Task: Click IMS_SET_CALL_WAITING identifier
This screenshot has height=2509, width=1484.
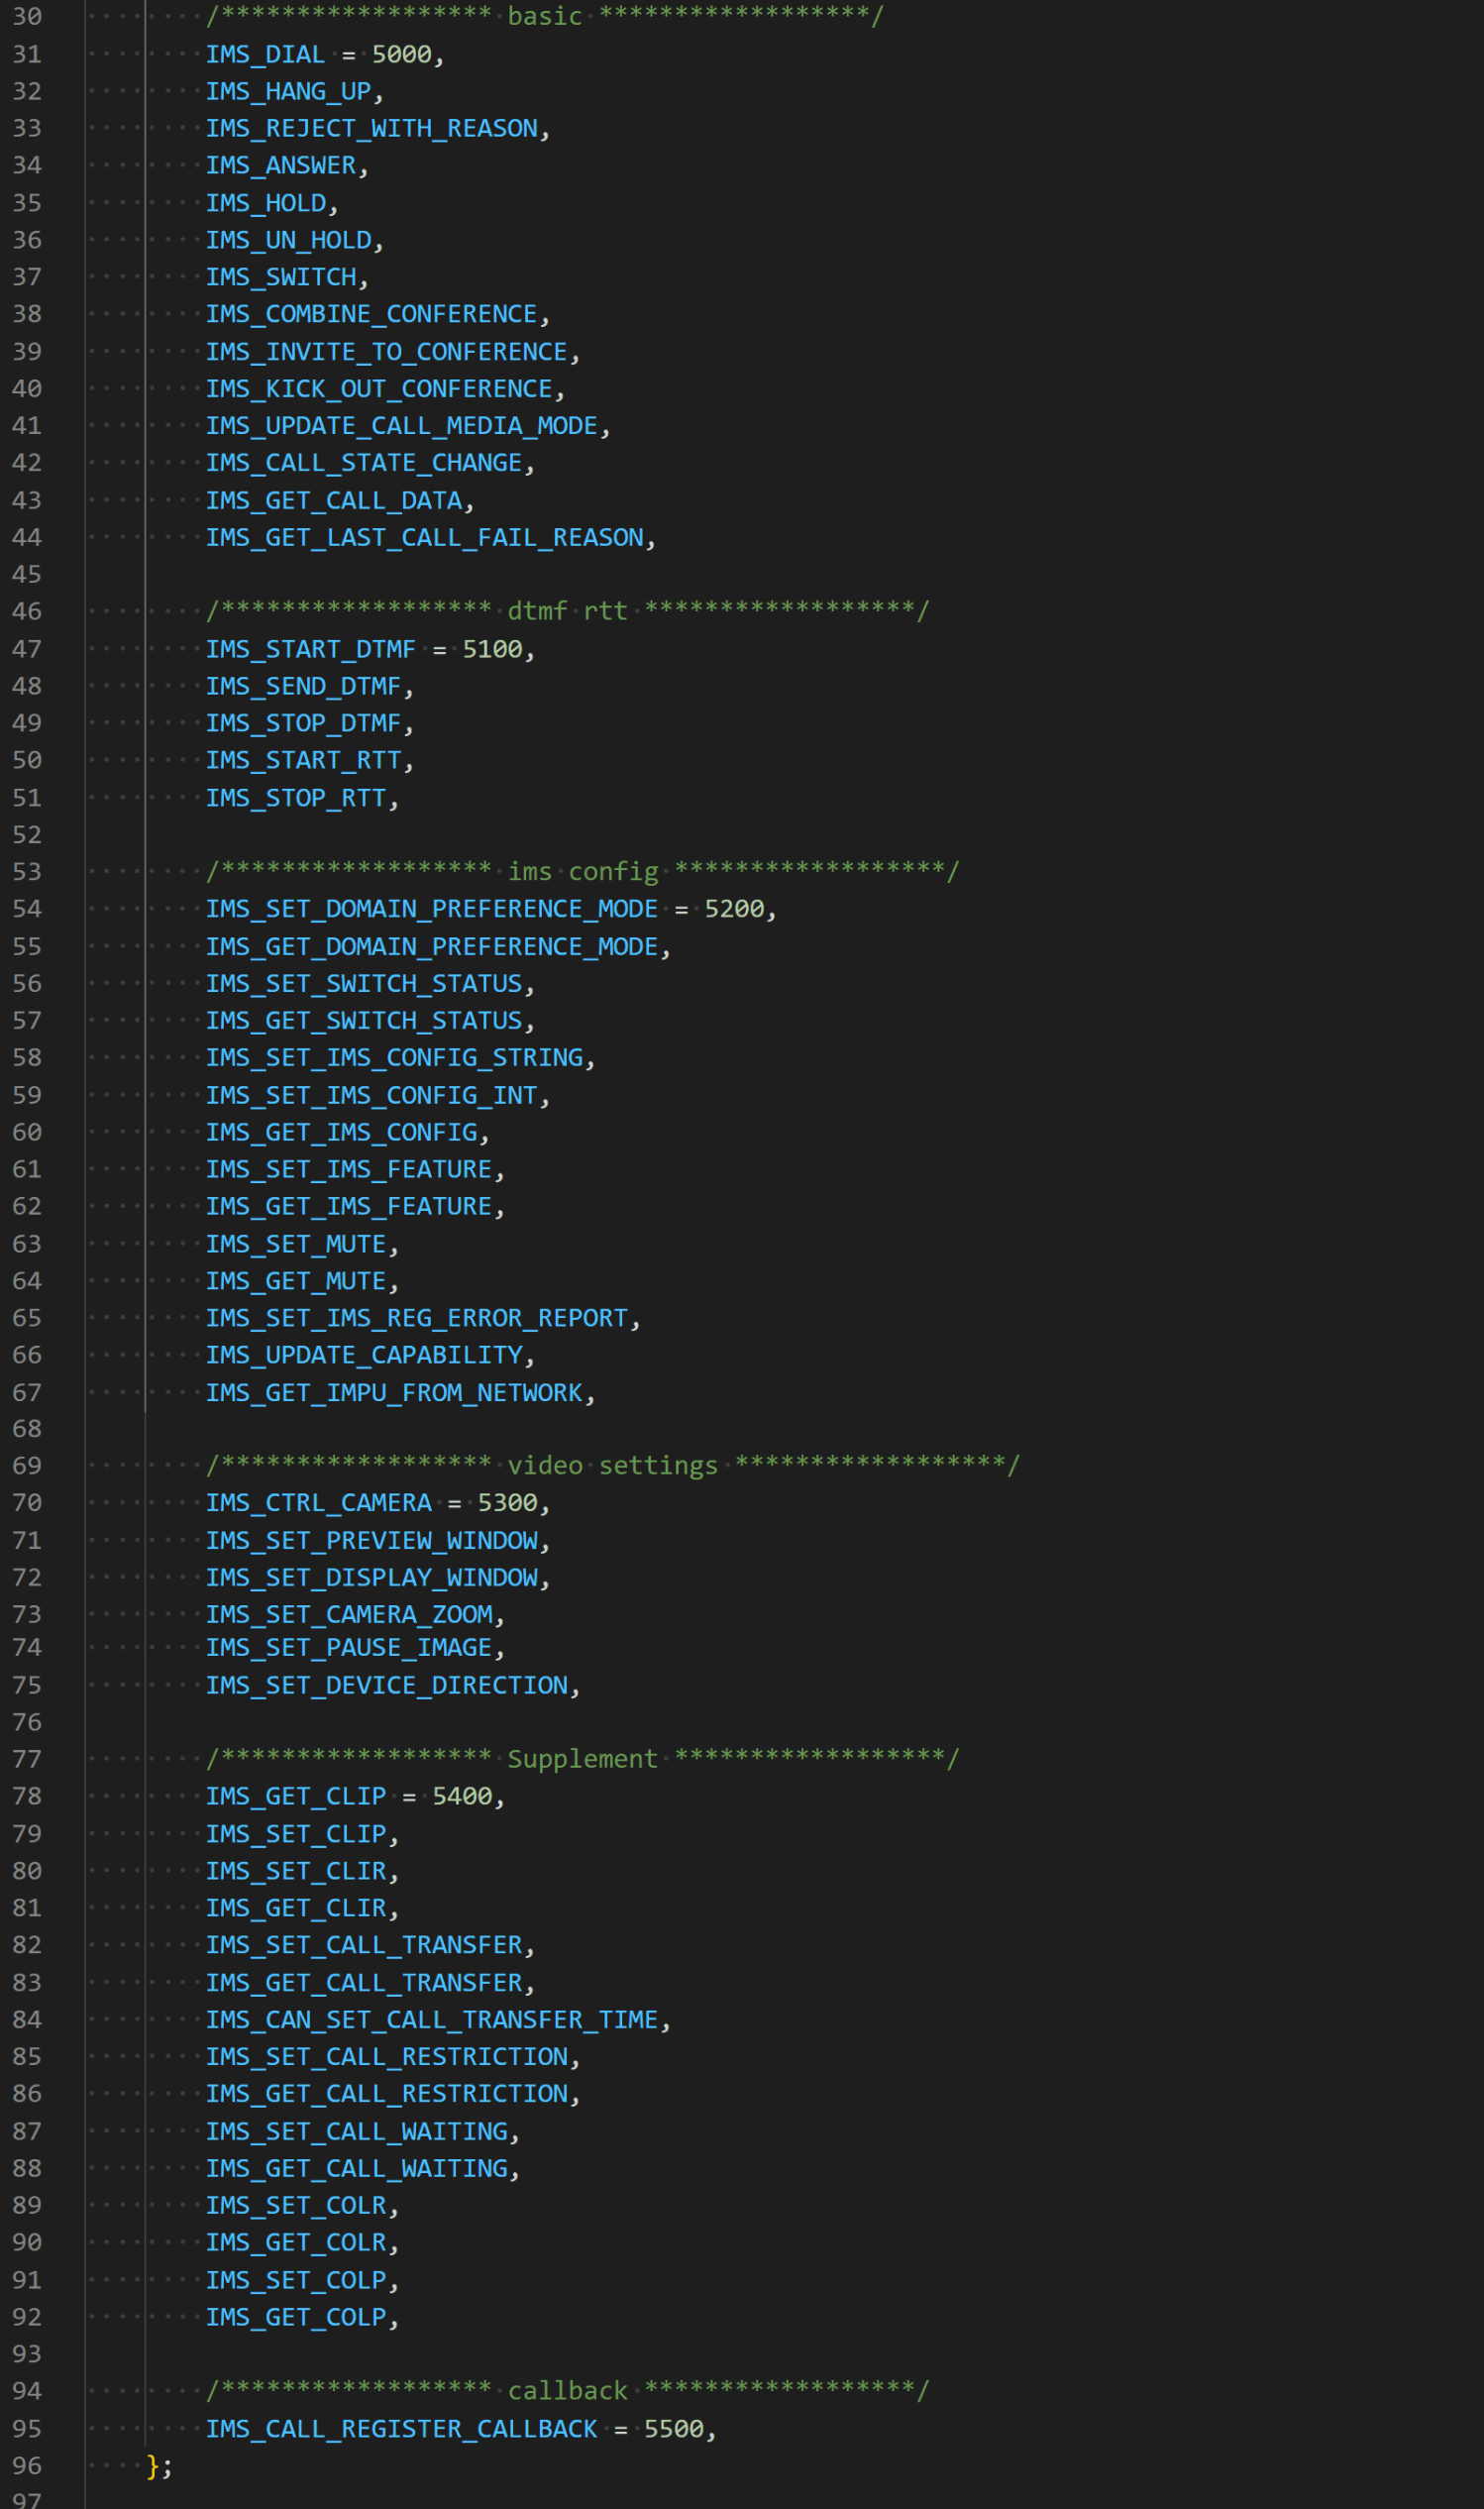Action: (357, 2132)
